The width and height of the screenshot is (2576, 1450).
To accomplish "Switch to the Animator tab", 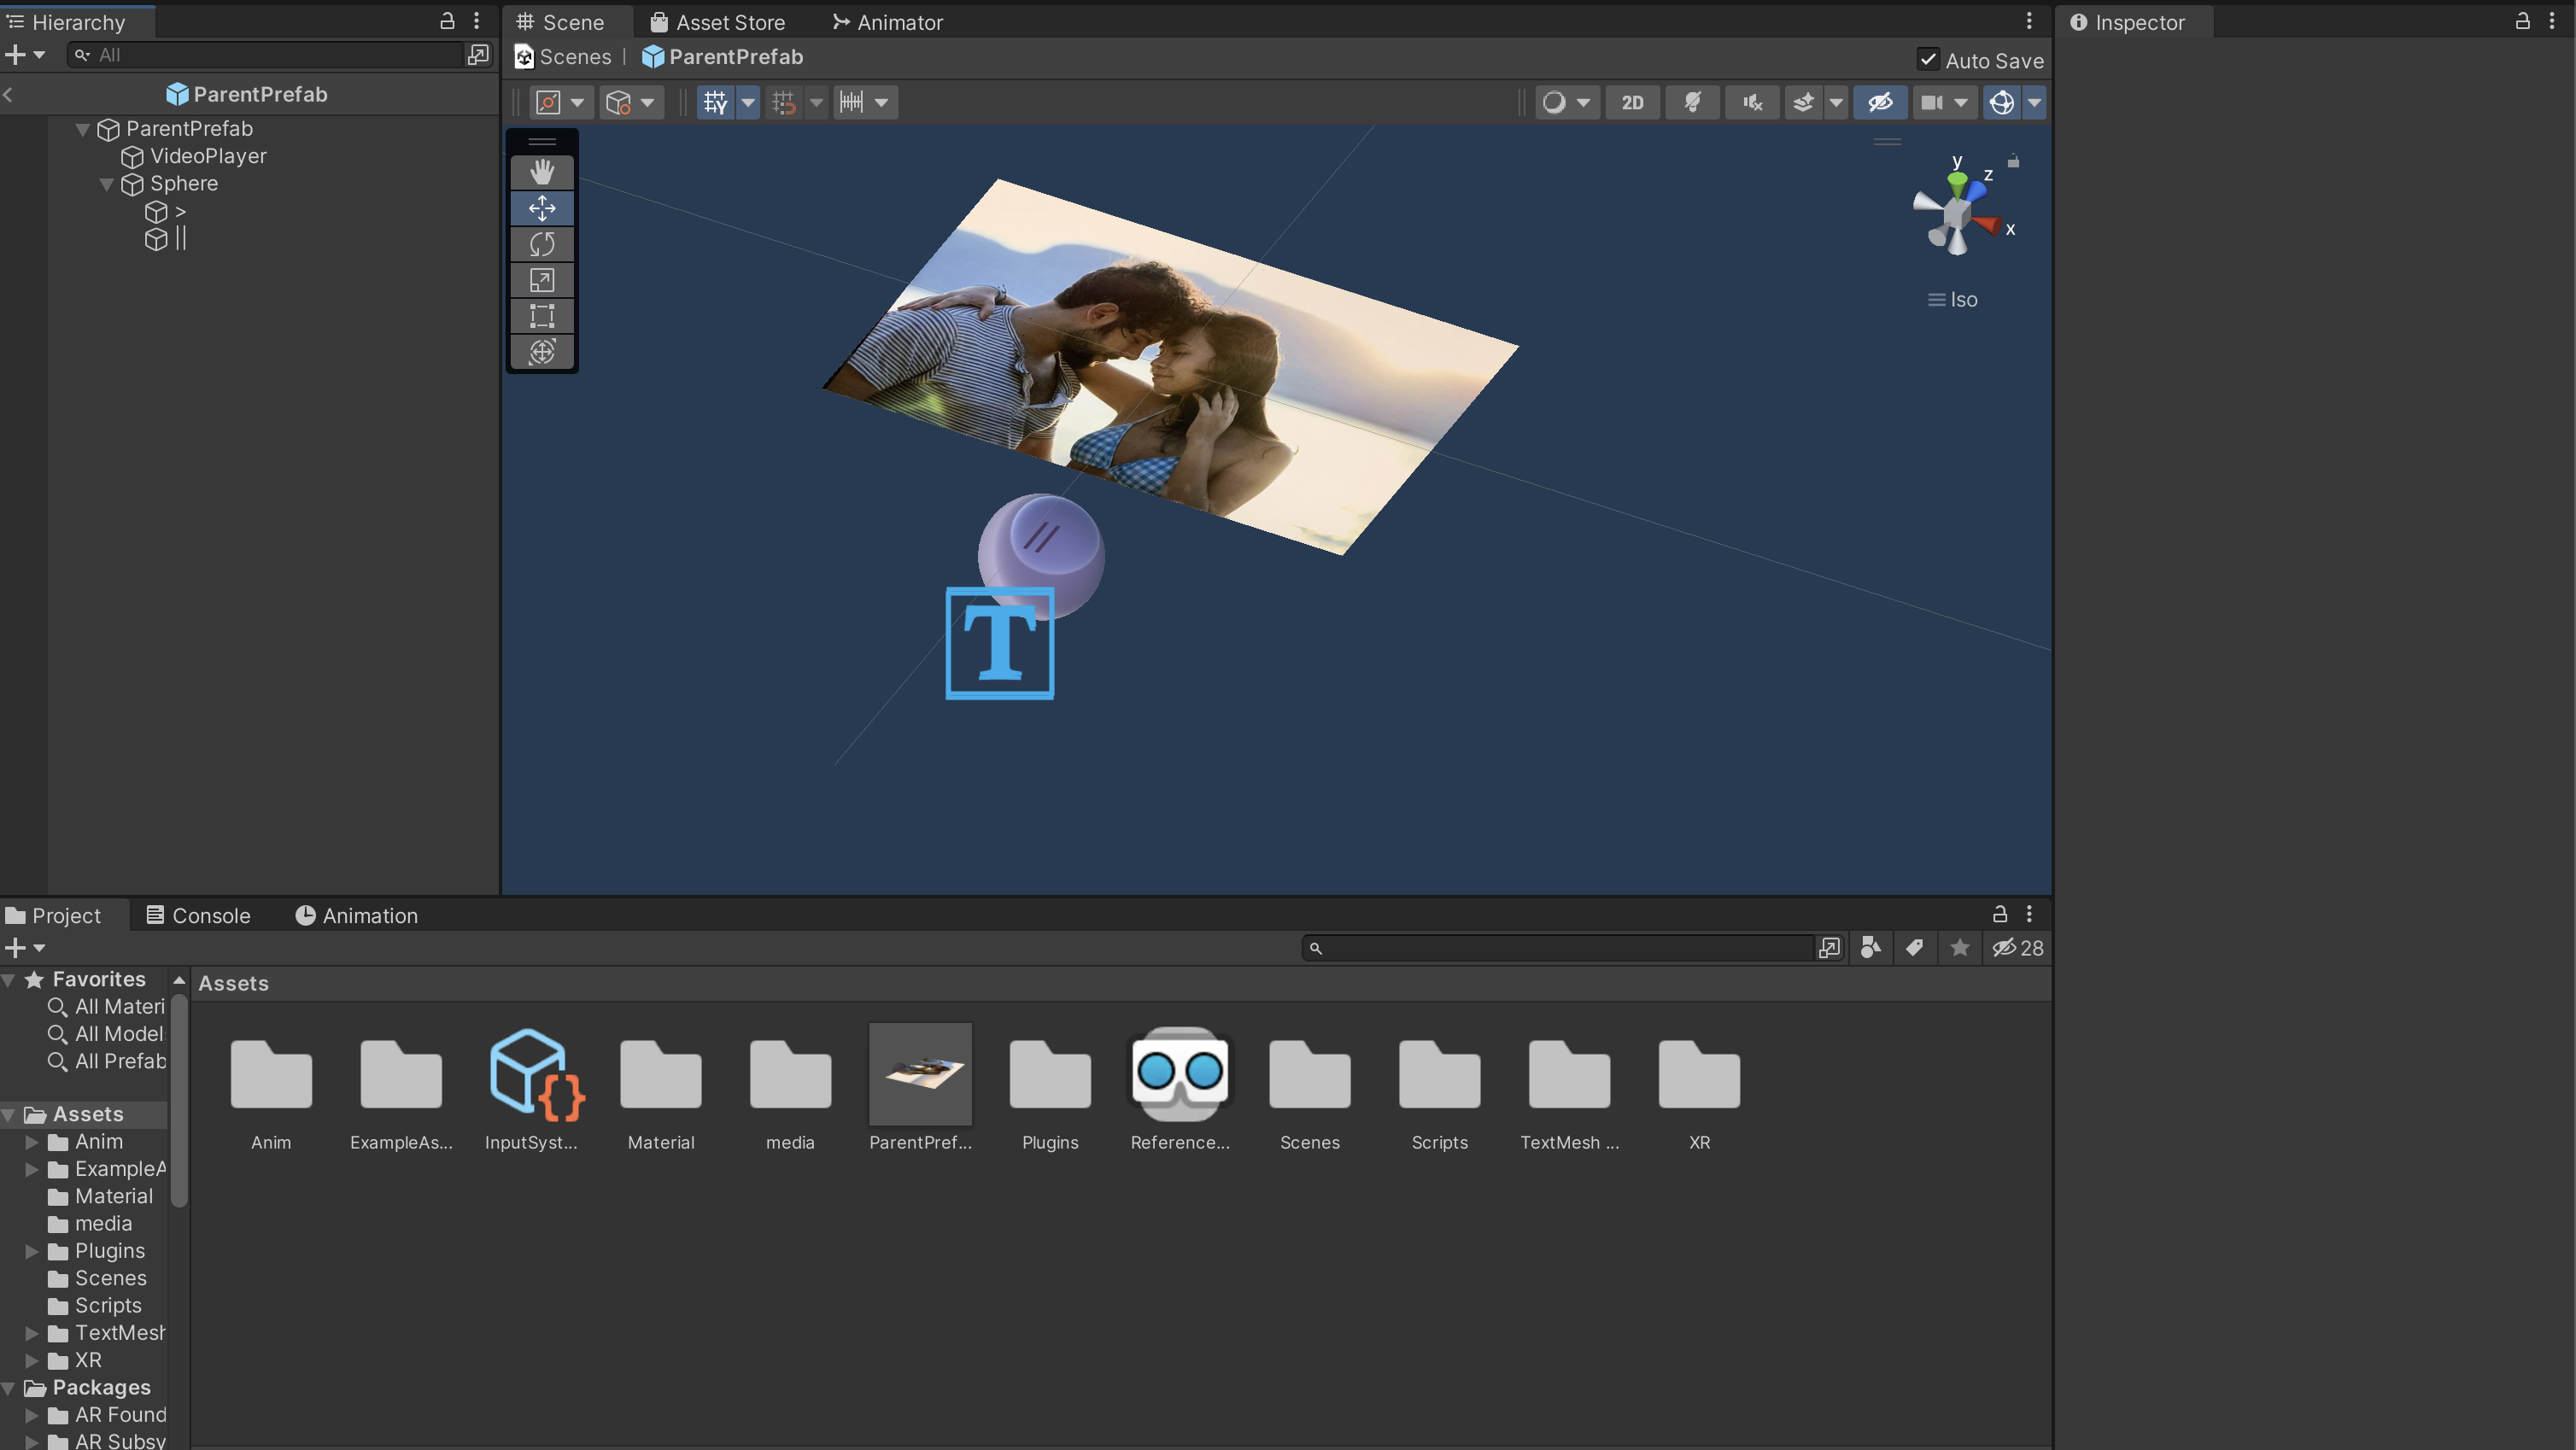I will [x=888, y=22].
